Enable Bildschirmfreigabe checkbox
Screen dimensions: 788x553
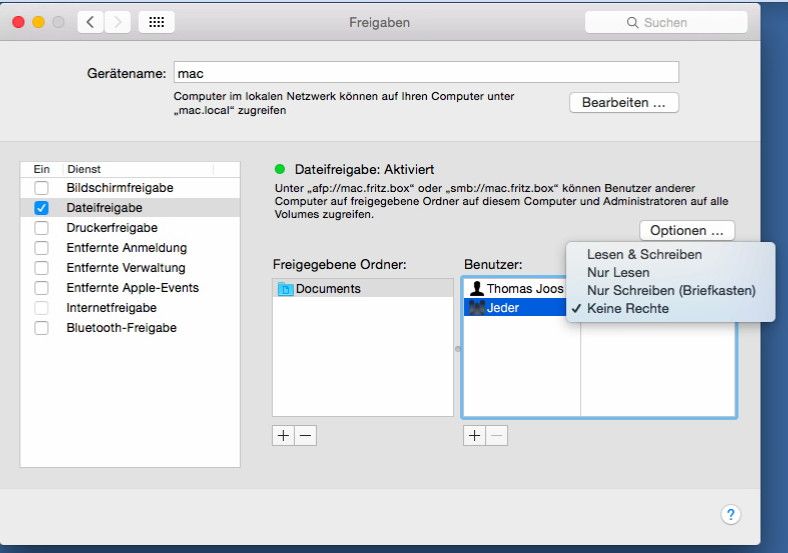(41, 188)
